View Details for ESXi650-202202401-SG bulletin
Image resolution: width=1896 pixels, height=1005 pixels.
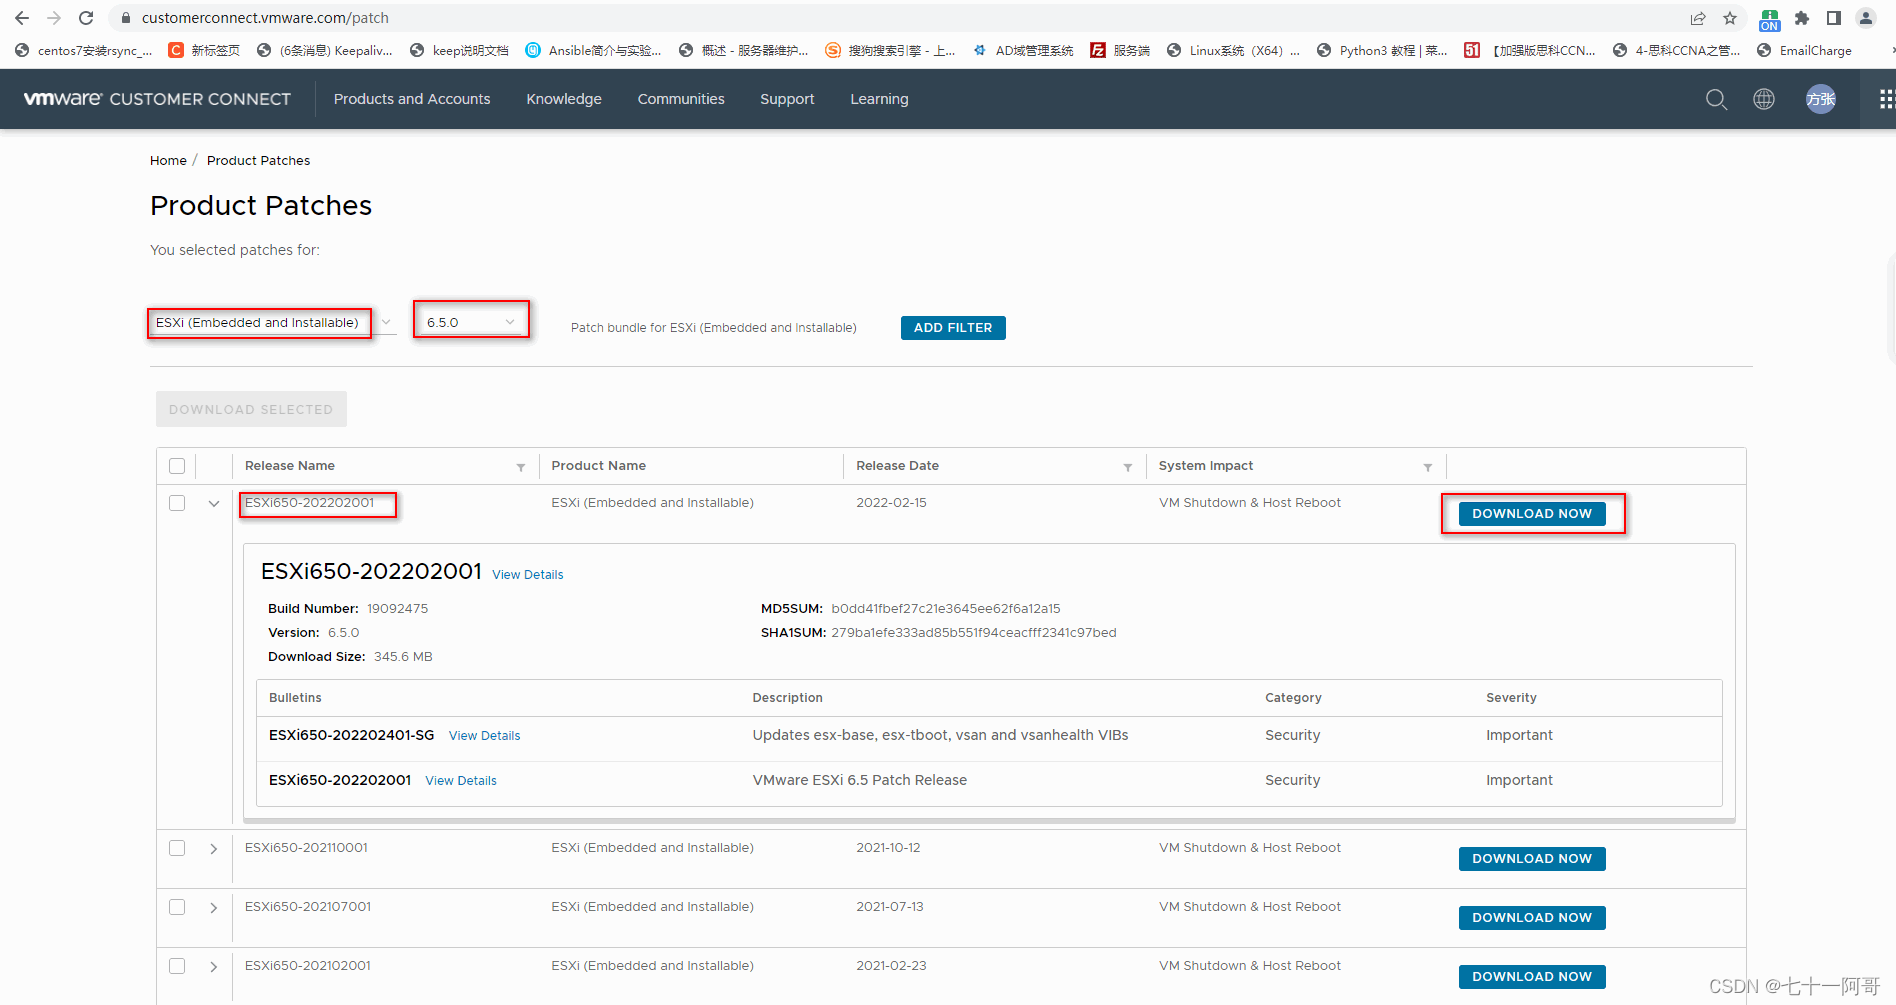(485, 736)
